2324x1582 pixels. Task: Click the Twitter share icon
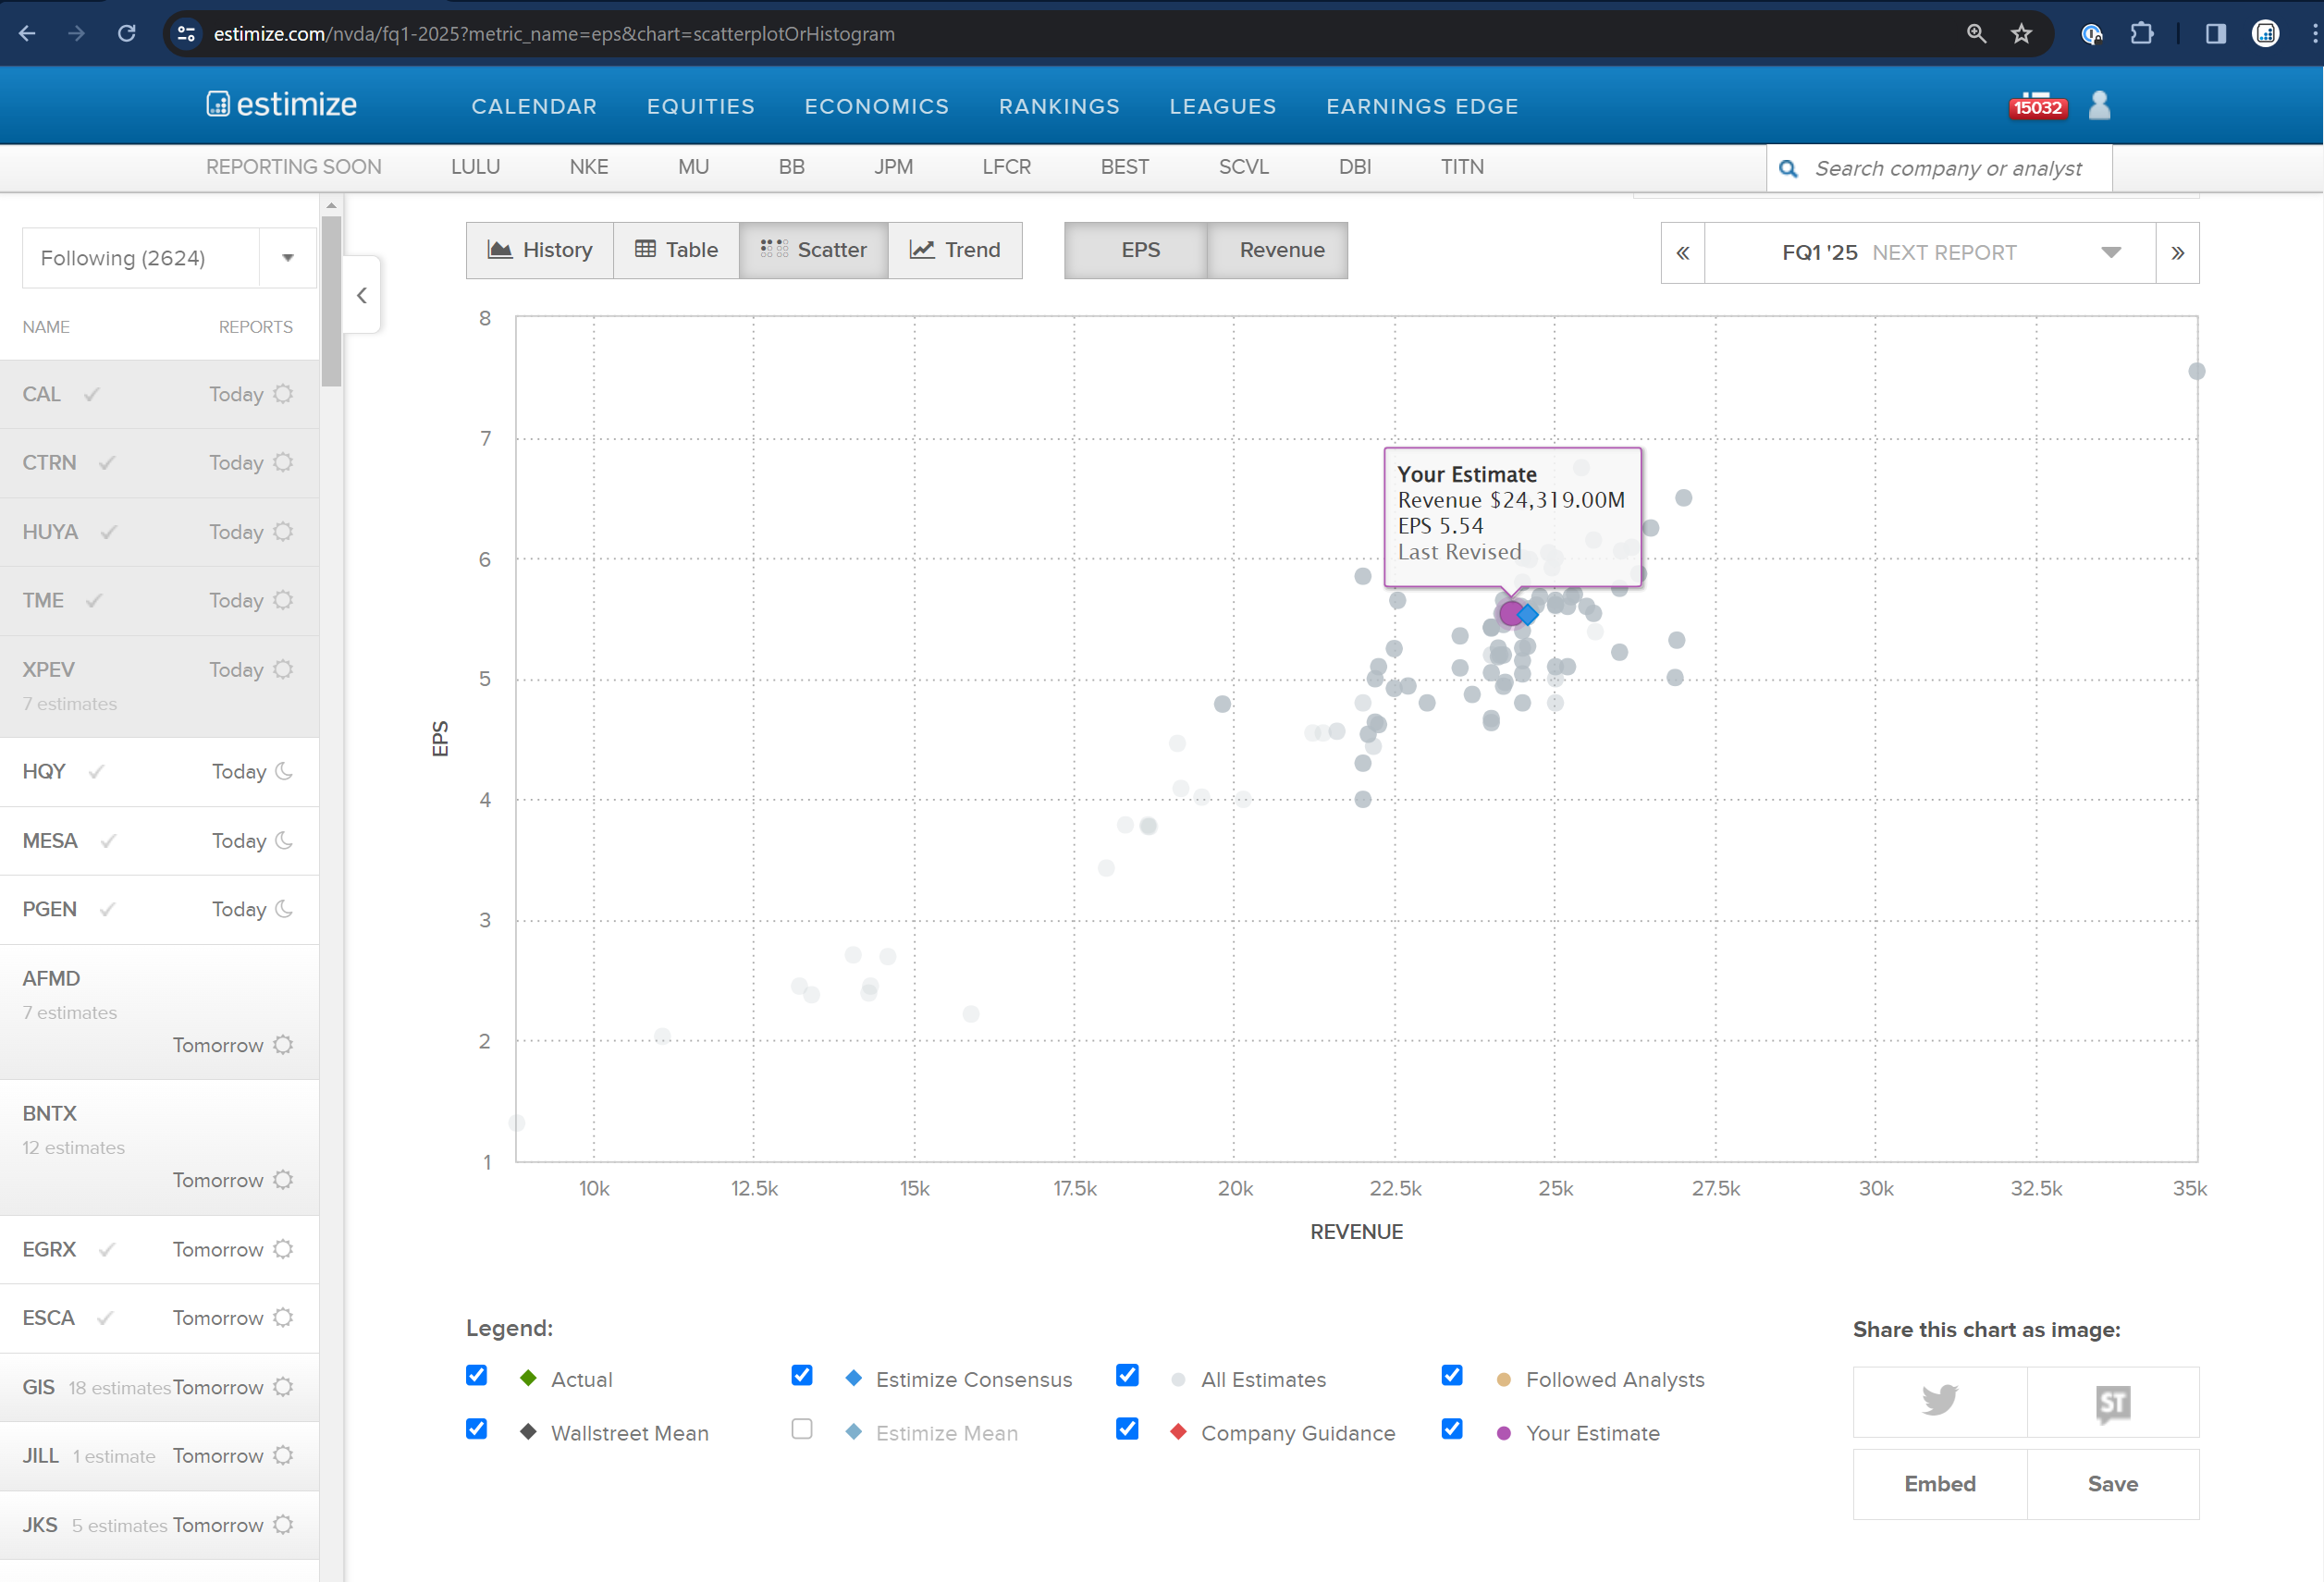coord(1939,1401)
